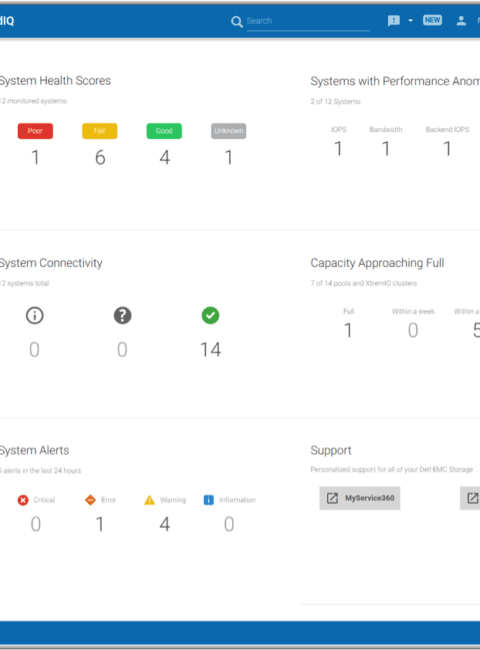Click the Information alerts count 0
This screenshot has height=650, width=480.
[x=229, y=524]
